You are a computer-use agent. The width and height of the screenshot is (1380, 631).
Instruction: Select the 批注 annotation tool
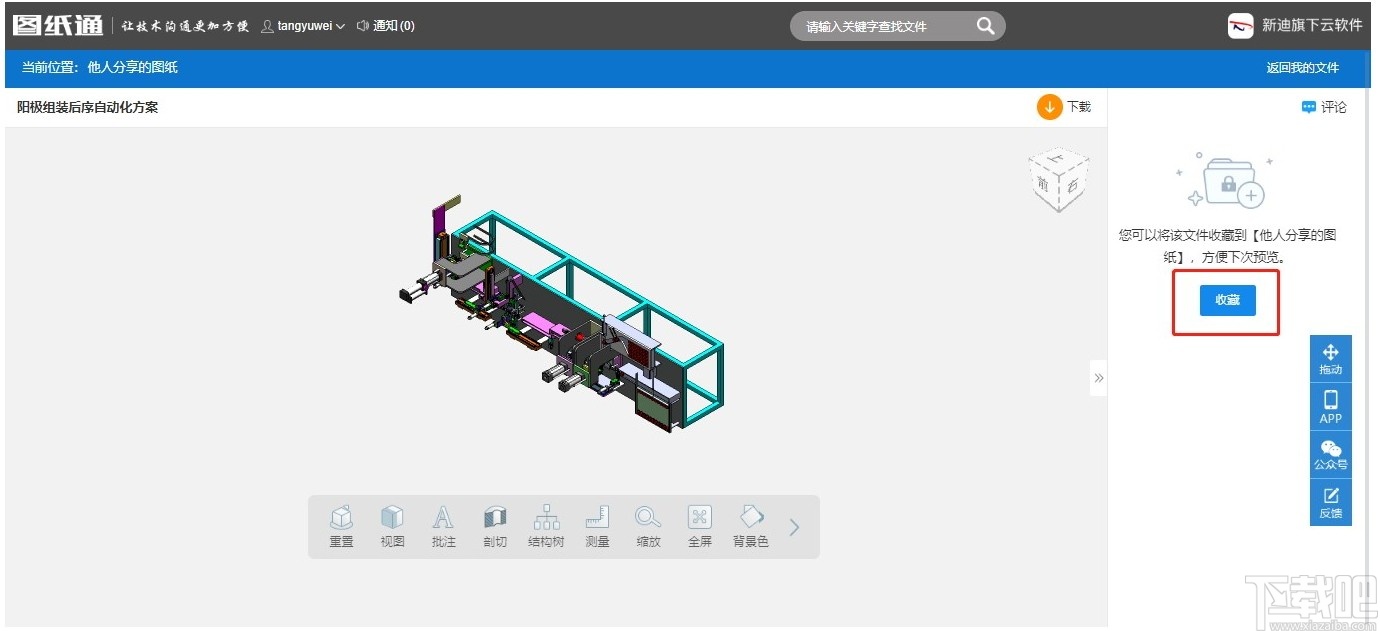click(x=444, y=526)
